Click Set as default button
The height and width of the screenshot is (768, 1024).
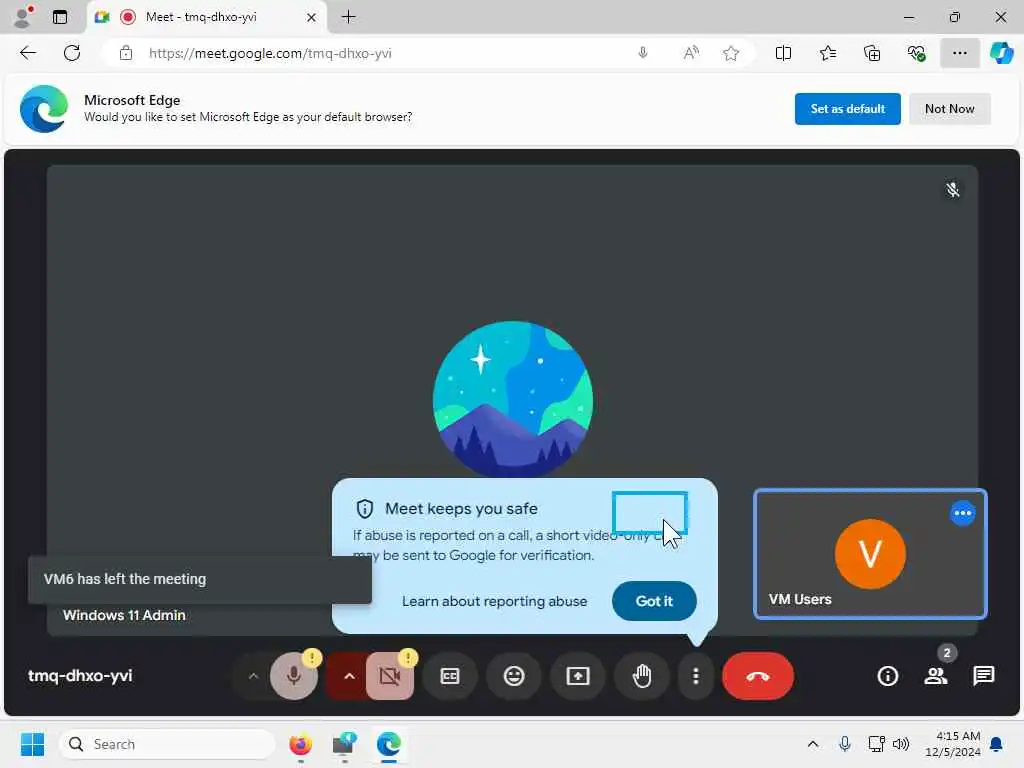coord(848,109)
